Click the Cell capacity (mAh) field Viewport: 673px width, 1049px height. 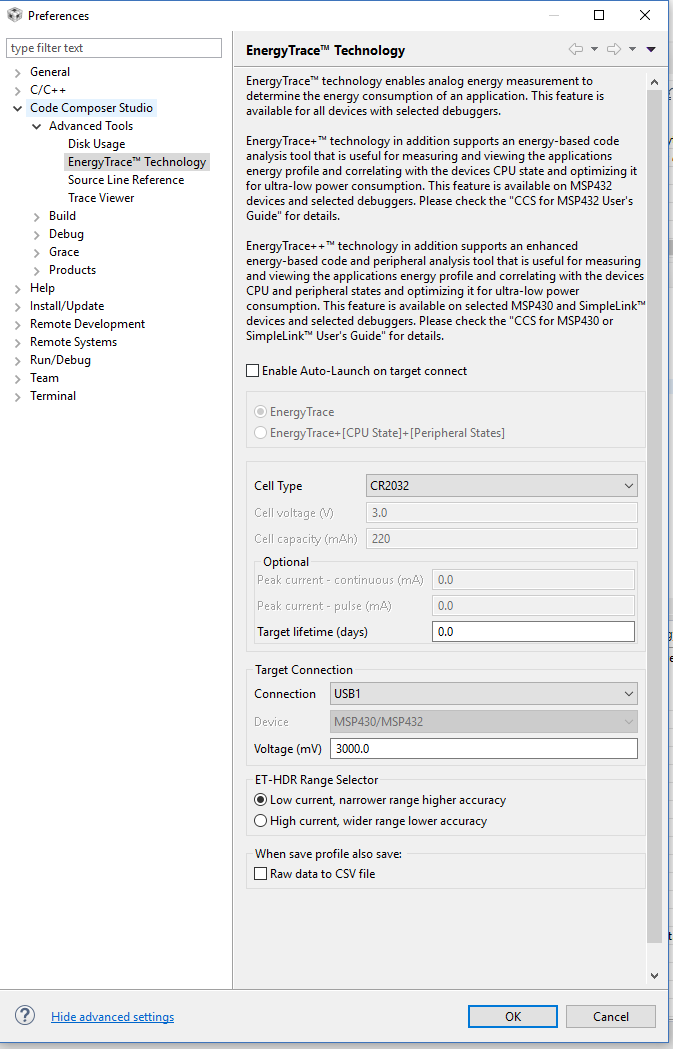(x=502, y=539)
